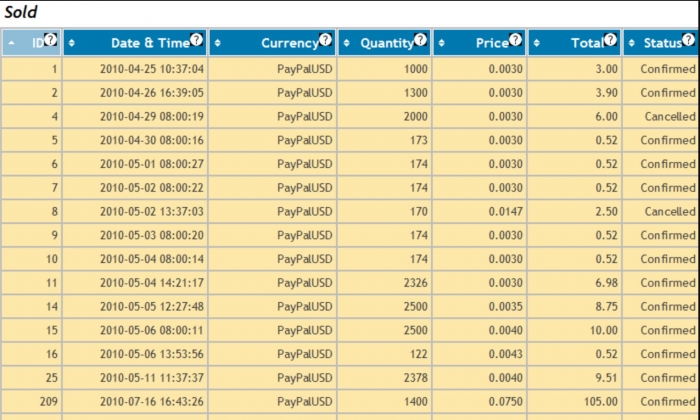Screen dimensions: 700x420
Task: Sort by Price column header
Action: [491, 43]
